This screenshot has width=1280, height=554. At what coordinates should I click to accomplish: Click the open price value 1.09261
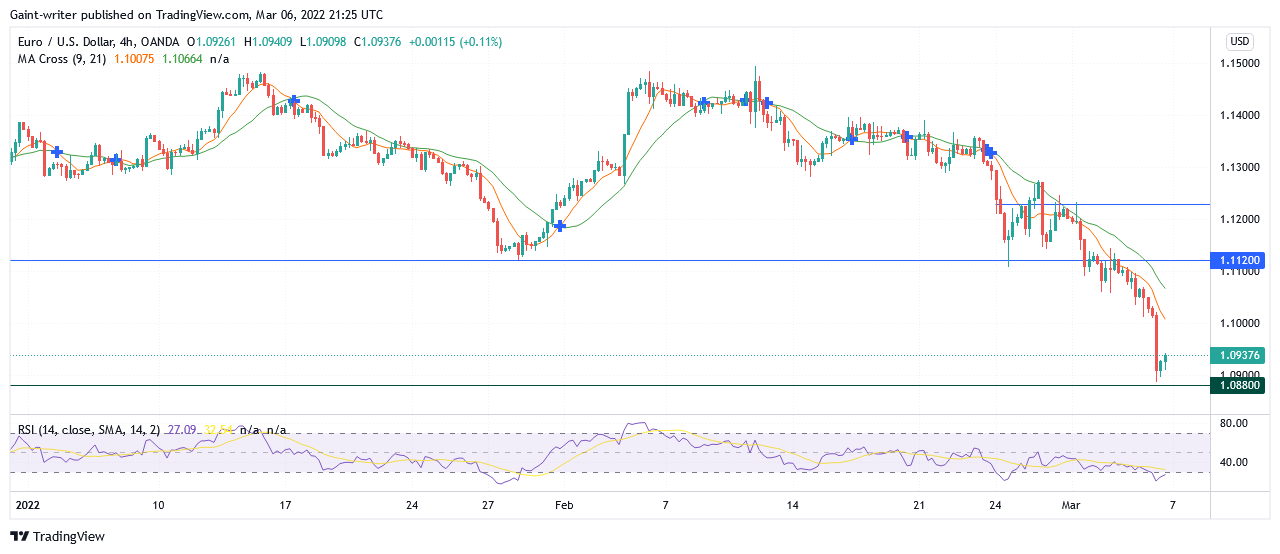[216, 42]
